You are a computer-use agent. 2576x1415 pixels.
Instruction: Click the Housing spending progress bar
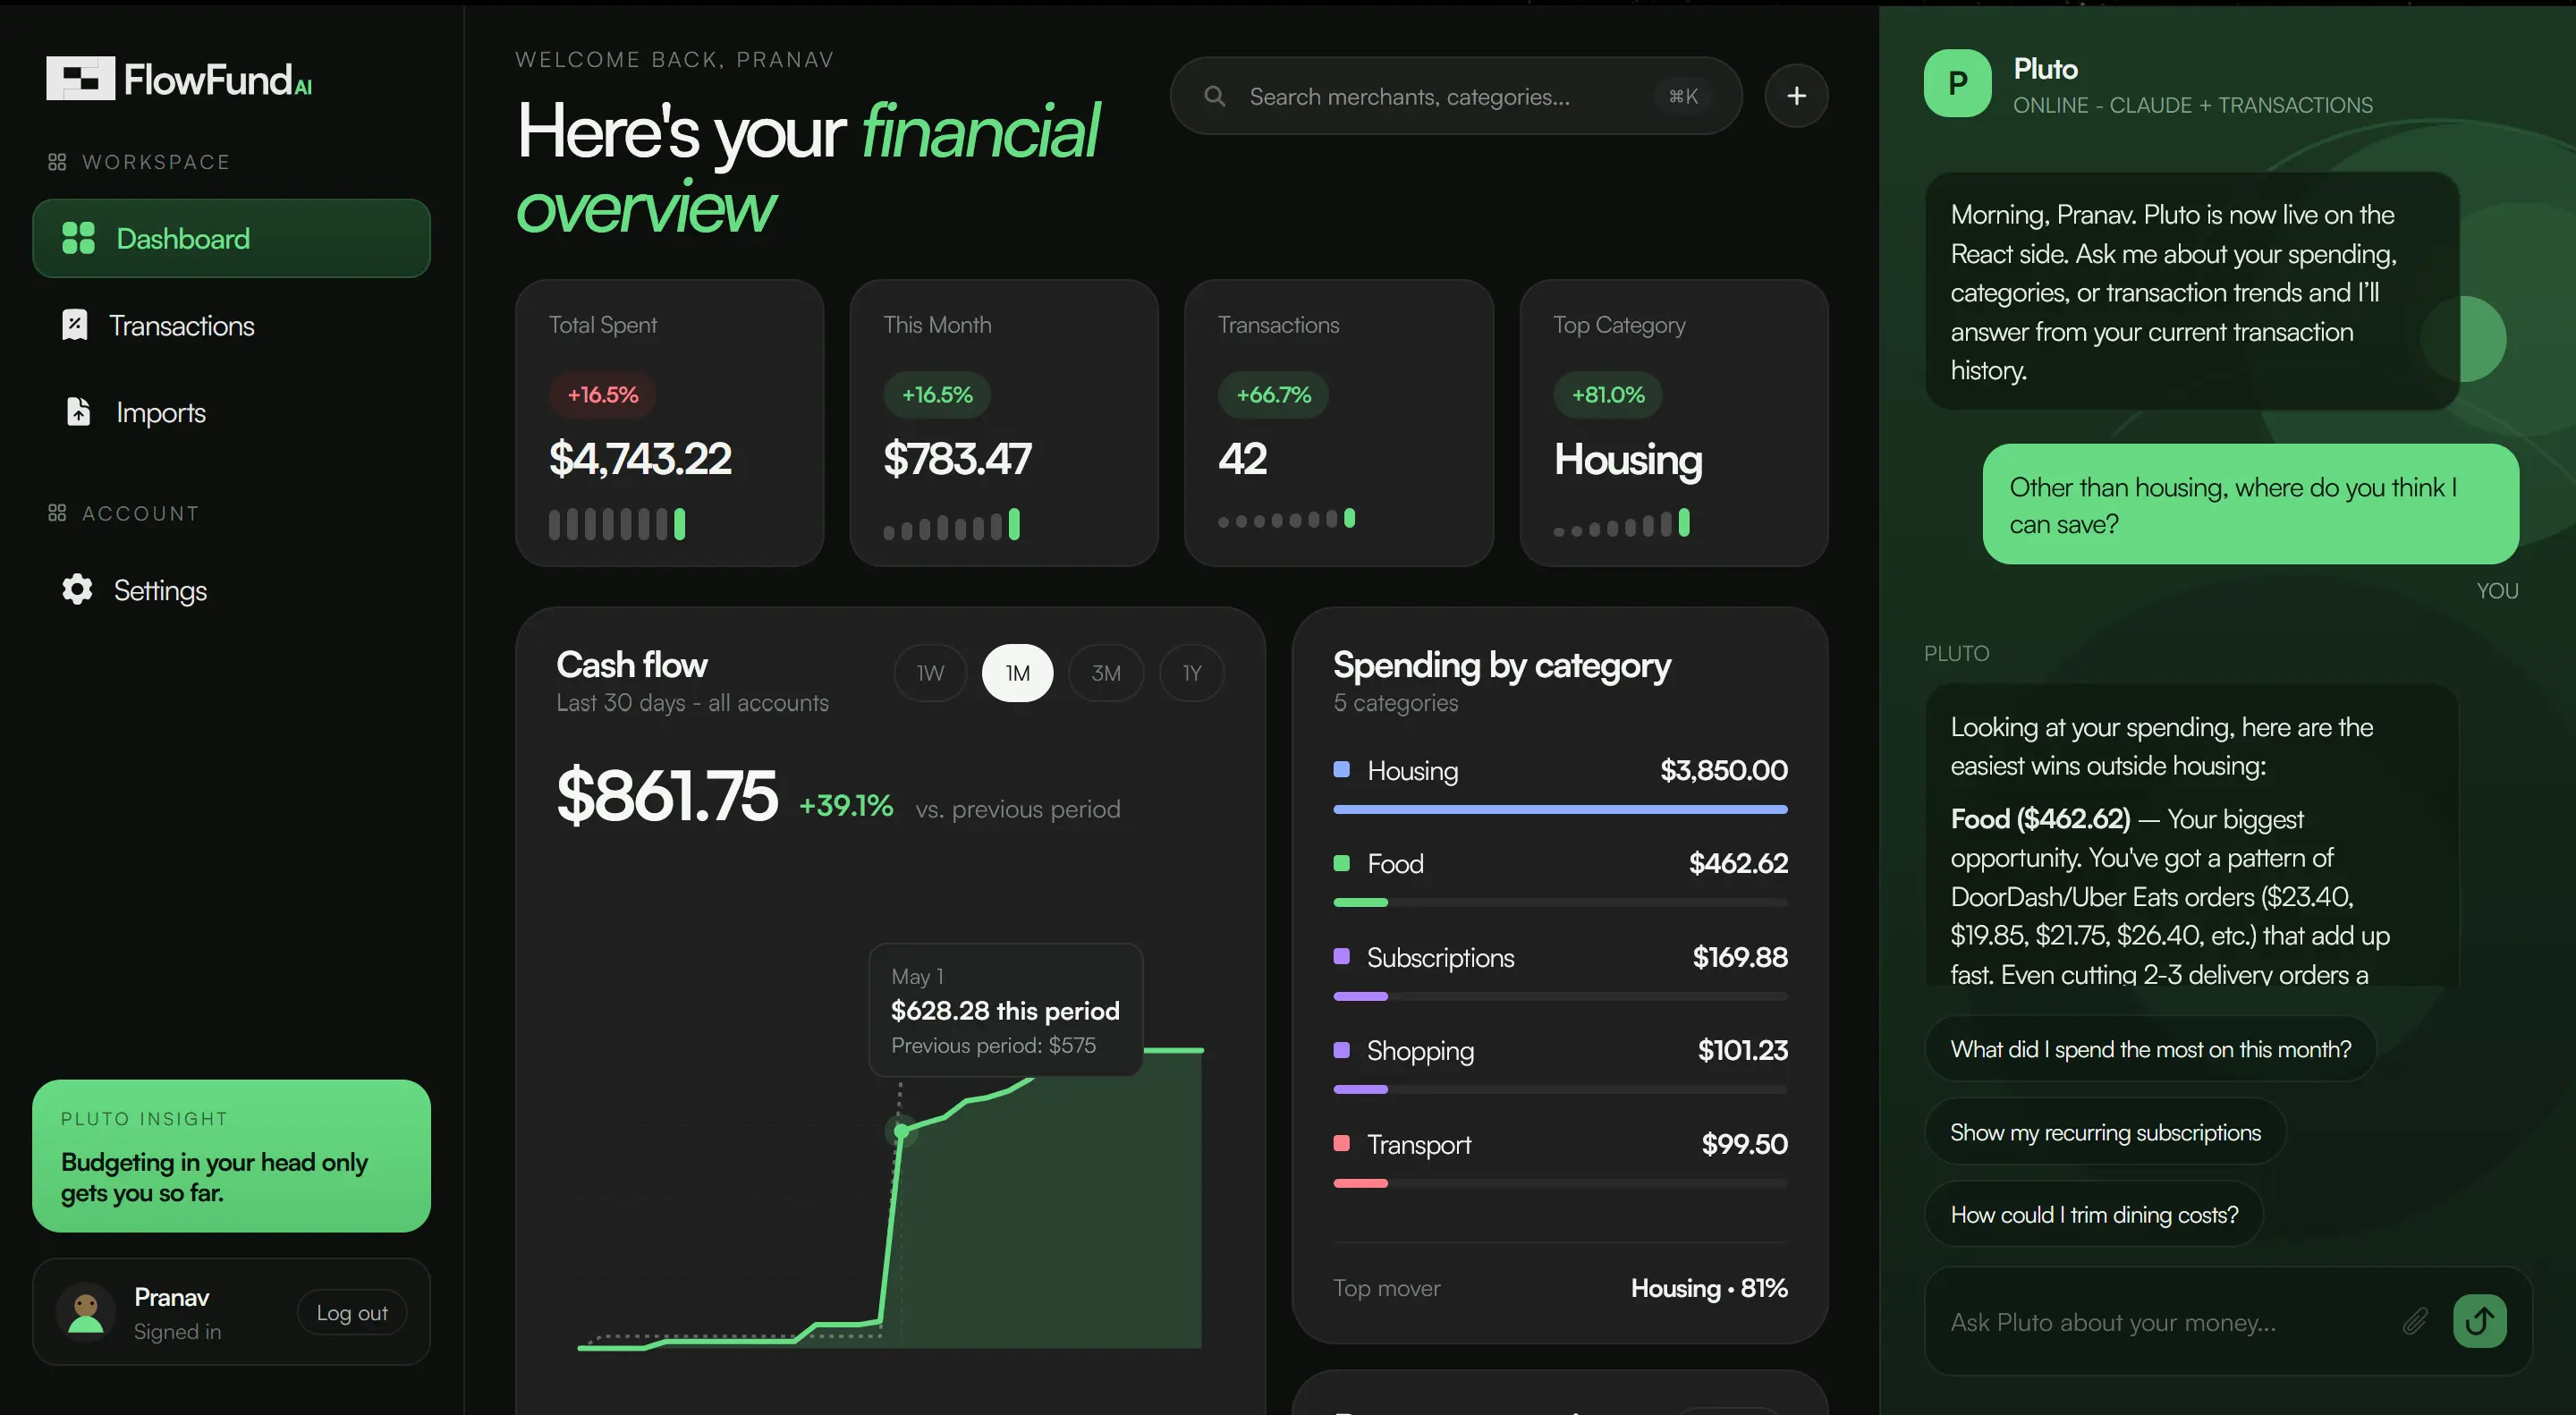pos(1560,809)
